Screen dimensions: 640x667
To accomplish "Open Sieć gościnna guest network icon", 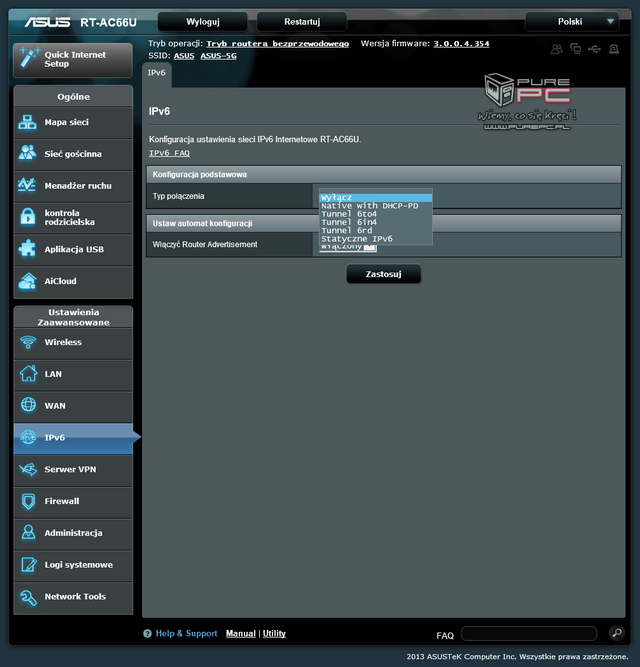I will pos(28,154).
